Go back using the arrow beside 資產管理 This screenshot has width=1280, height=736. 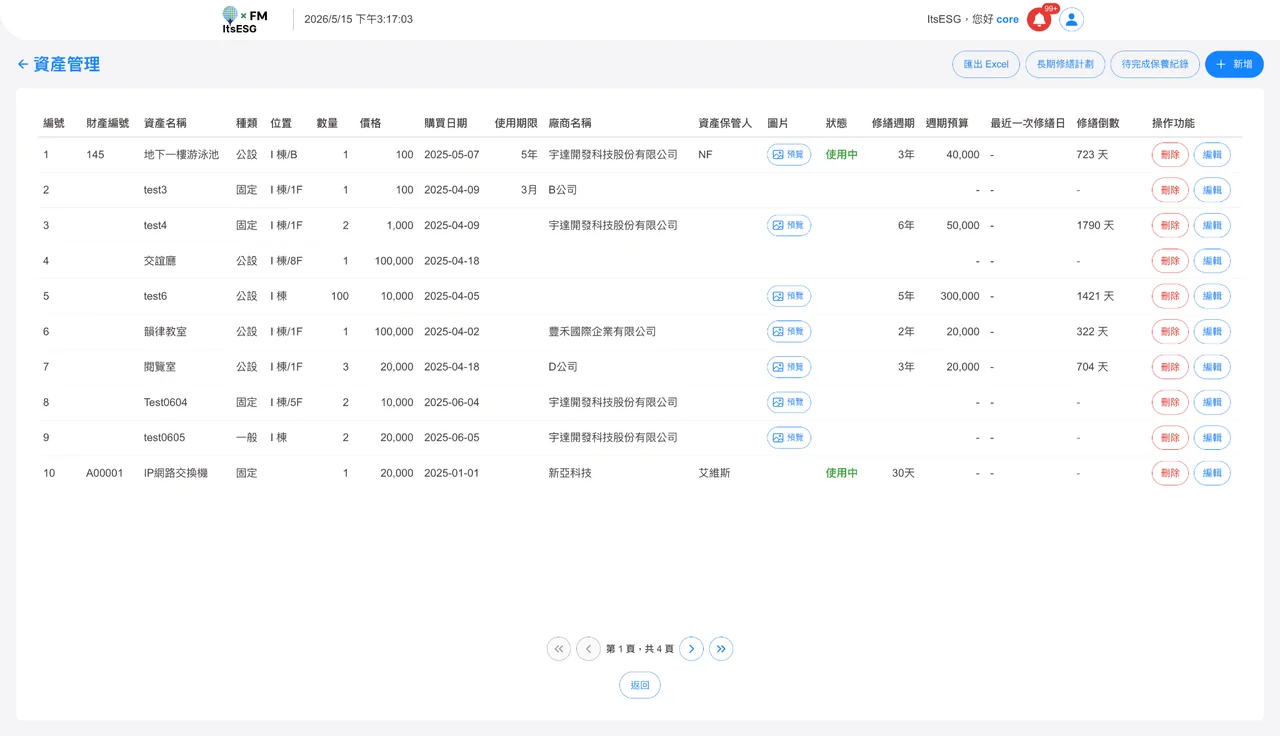(23, 64)
